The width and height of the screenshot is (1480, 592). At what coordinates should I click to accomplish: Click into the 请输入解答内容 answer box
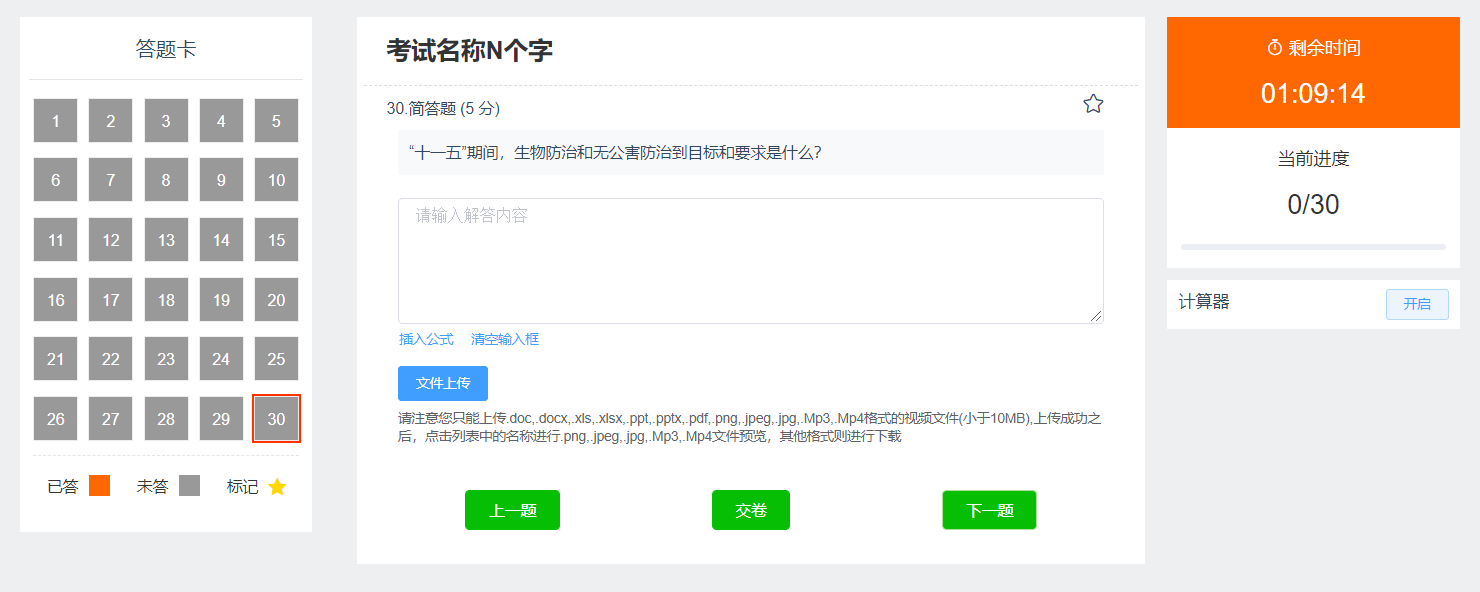[x=750, y=261]
